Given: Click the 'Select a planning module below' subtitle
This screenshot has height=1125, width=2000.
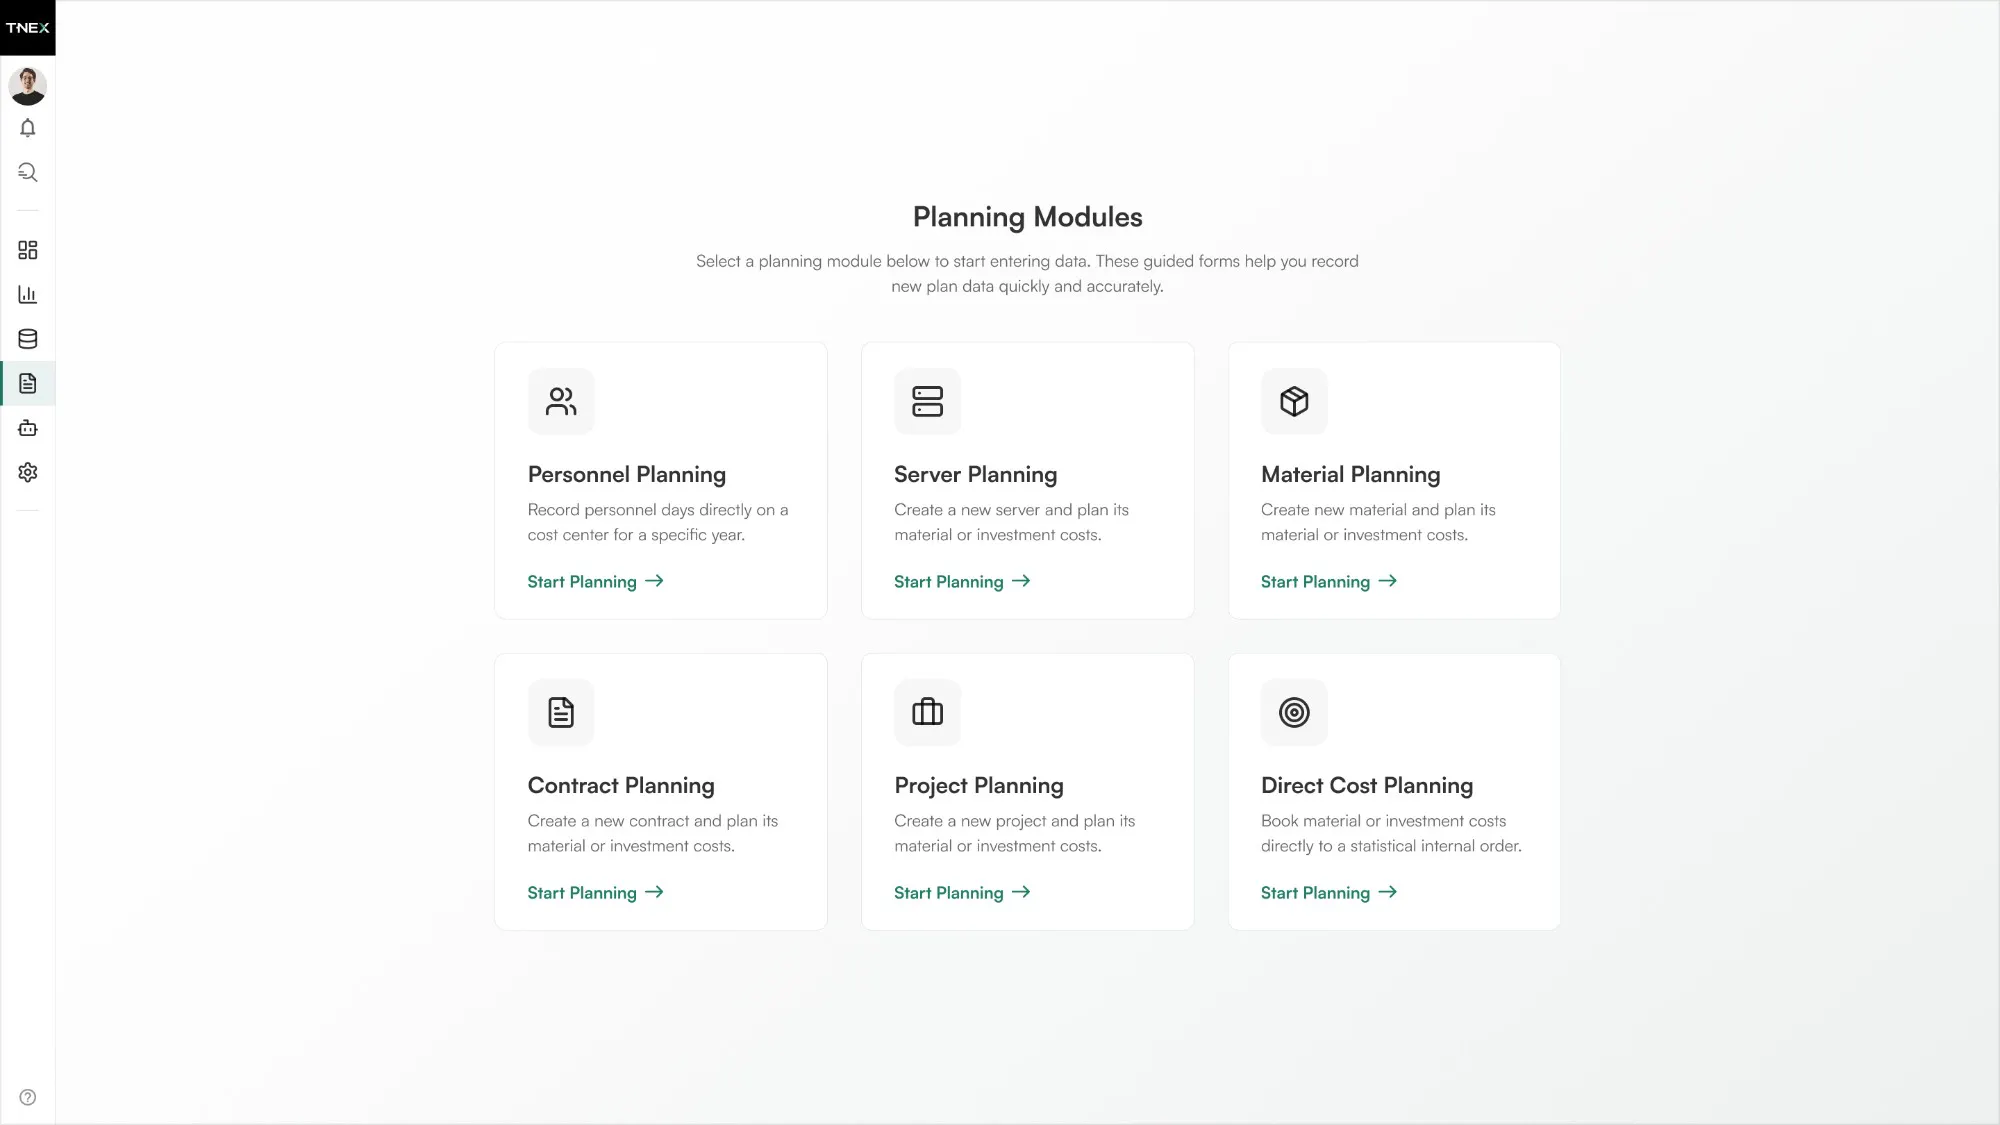Looking at the screenshot, I should point(1027,273).
